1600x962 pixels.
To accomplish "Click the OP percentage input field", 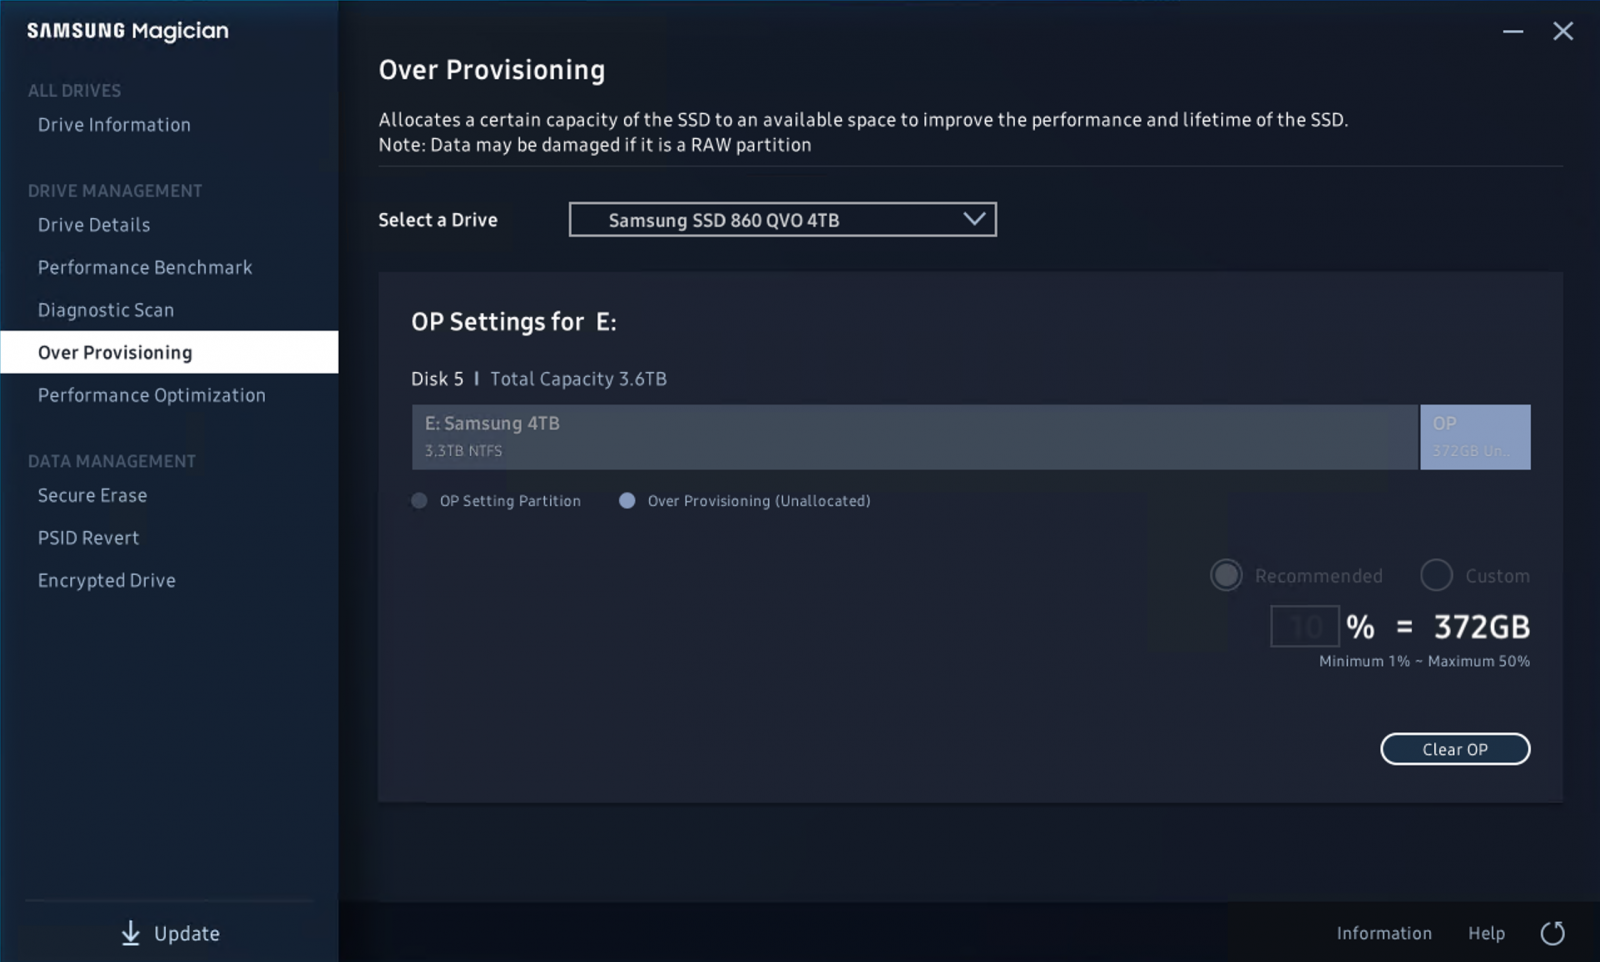I will pyautogui.click(x=1304, y=627).
